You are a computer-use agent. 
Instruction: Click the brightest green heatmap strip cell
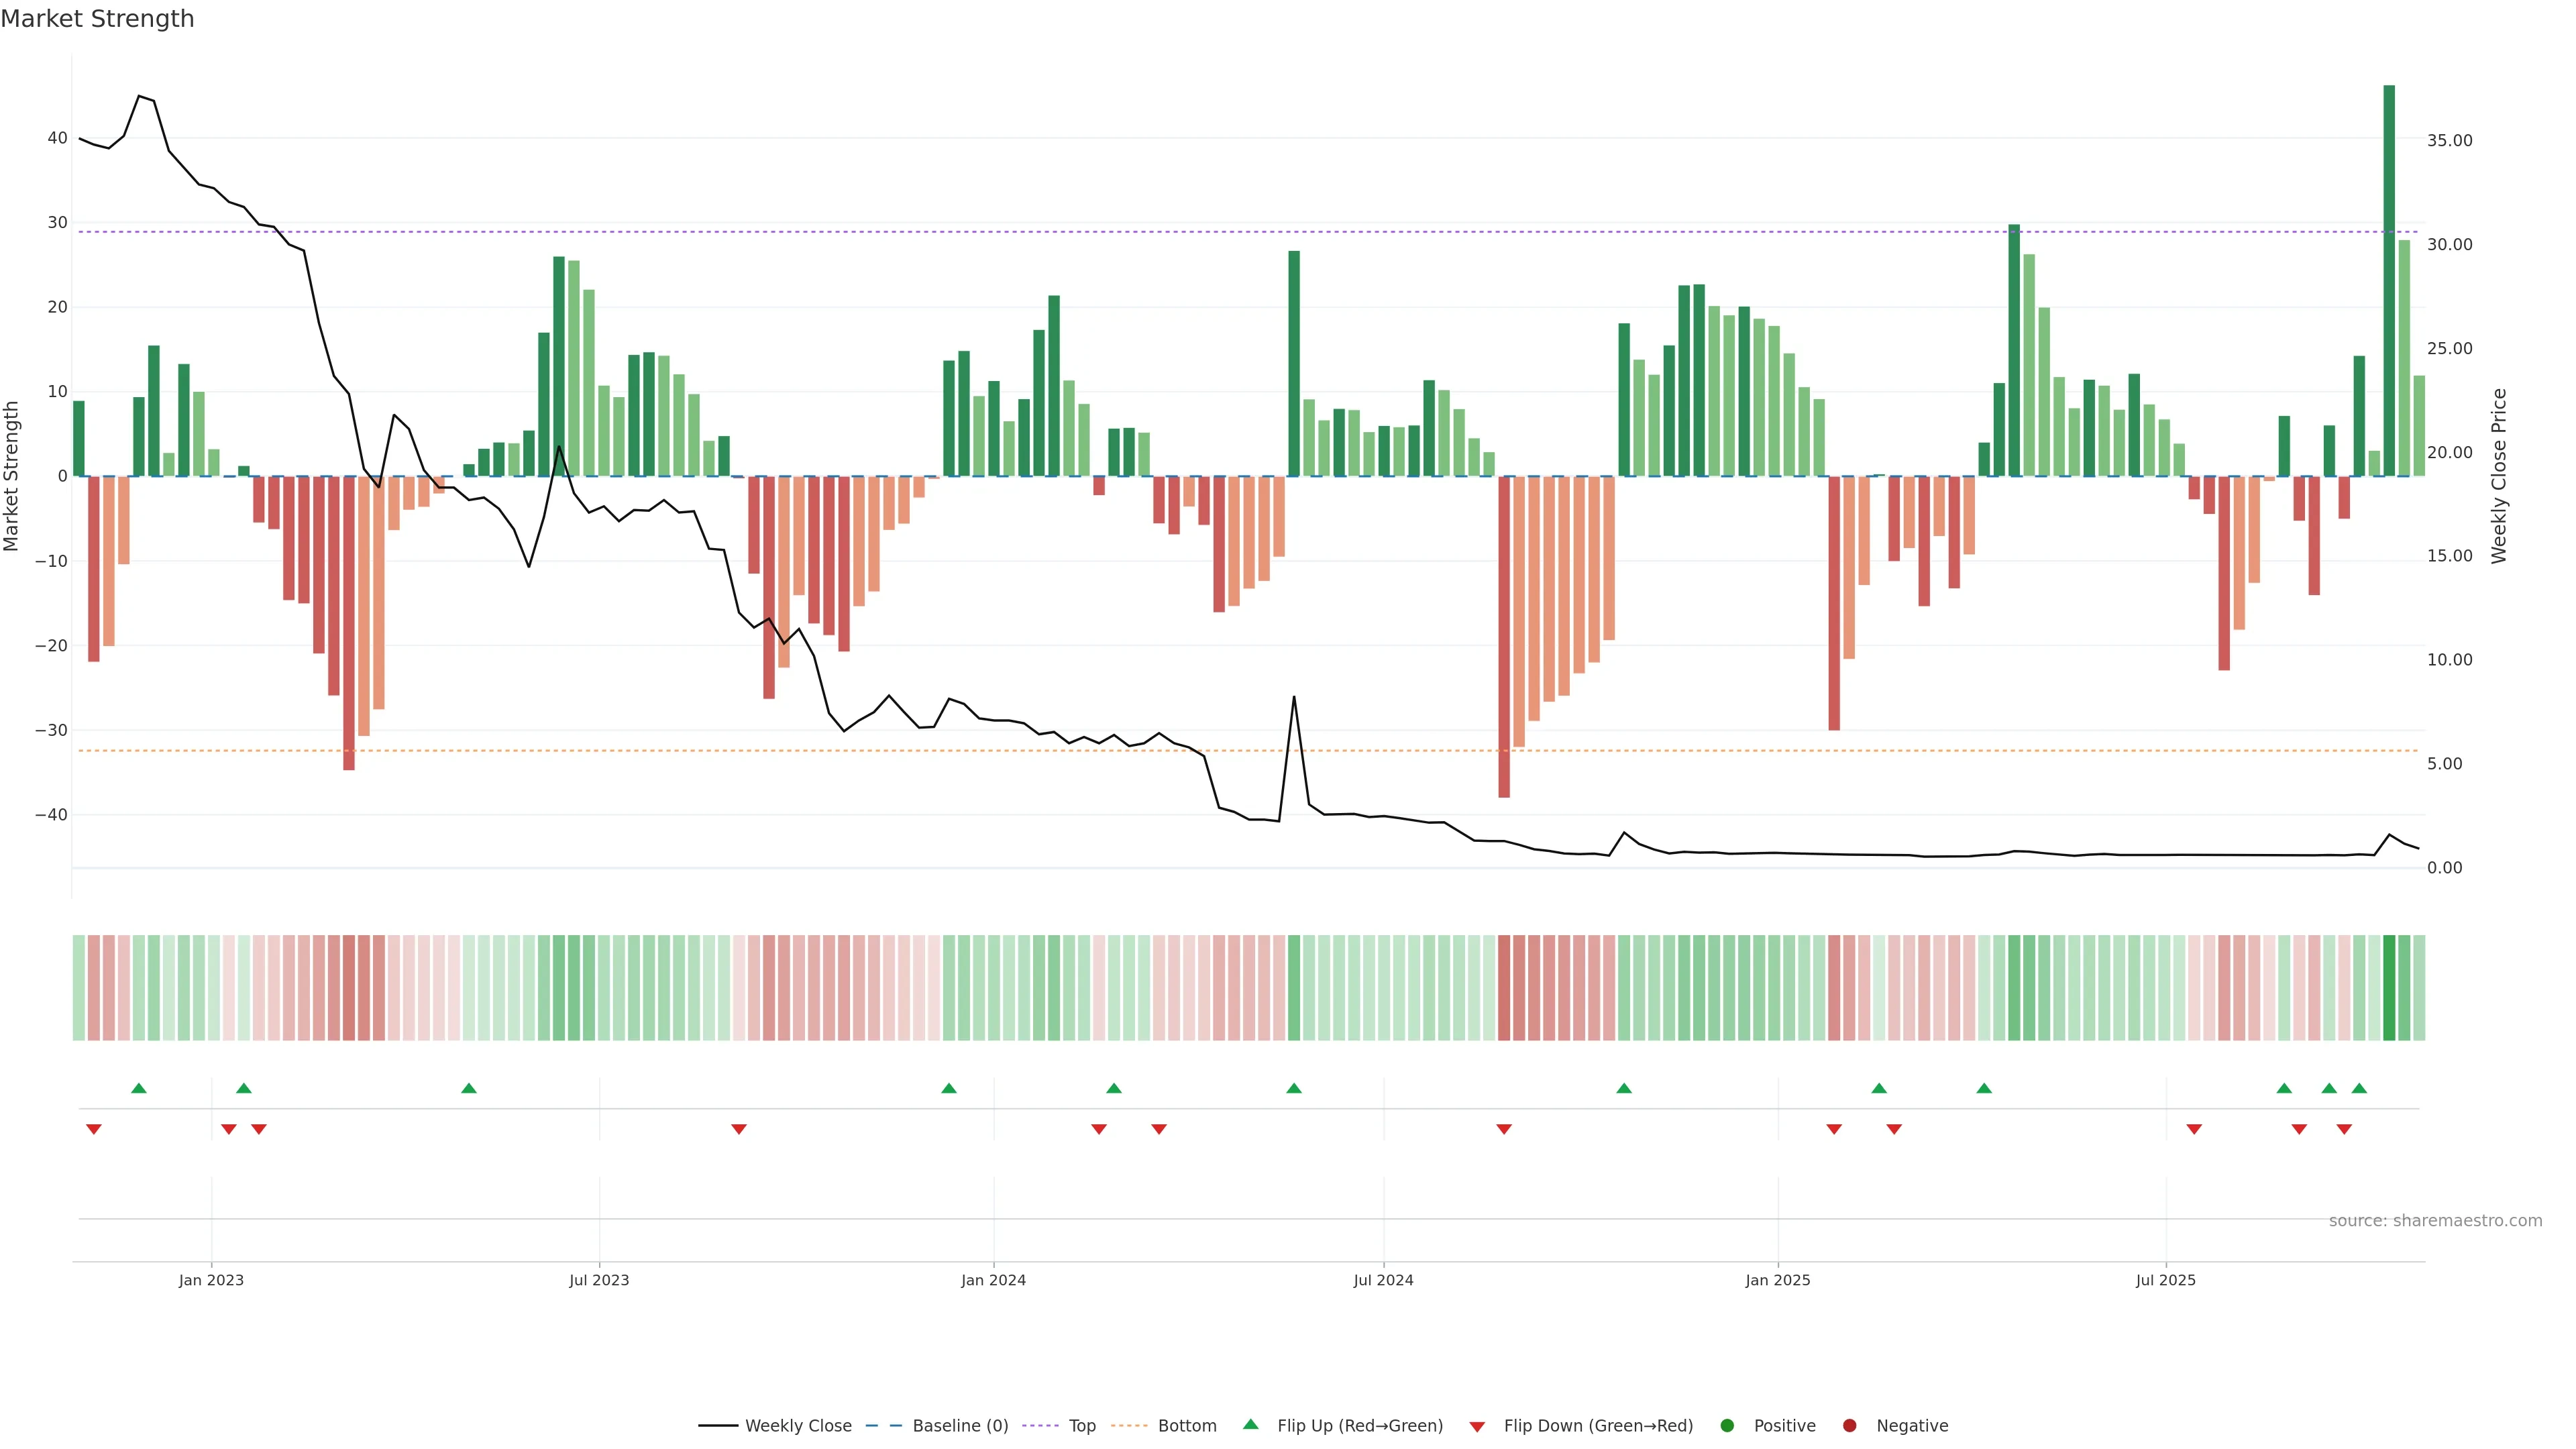point(2389,987)
